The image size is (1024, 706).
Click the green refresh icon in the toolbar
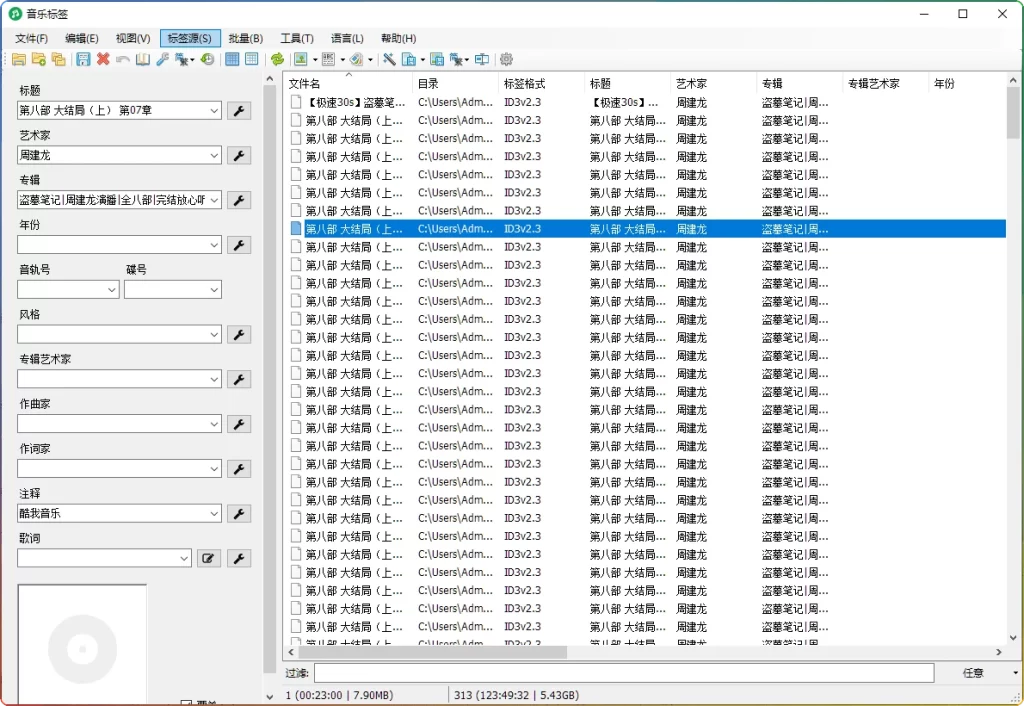pos(279,61)
